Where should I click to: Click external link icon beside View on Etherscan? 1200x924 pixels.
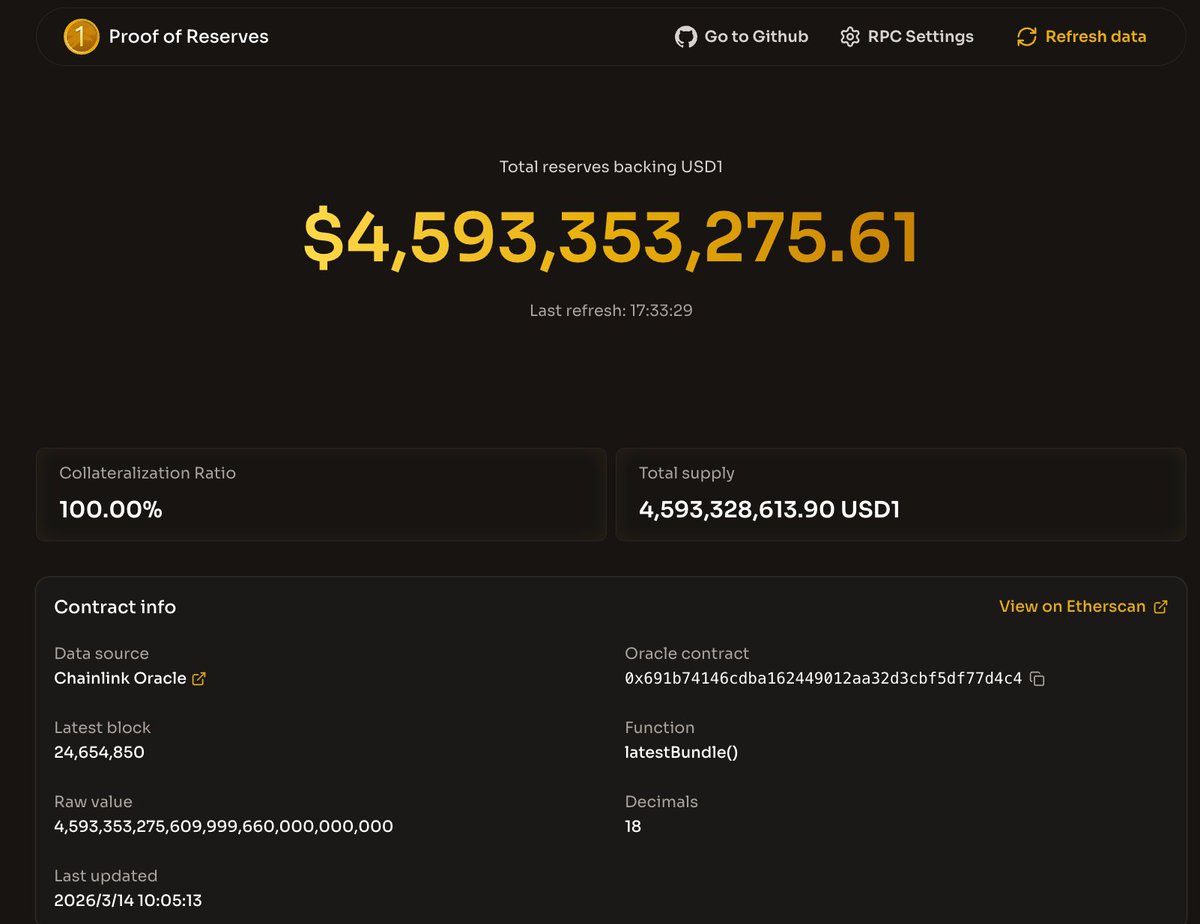point(1160,607)
